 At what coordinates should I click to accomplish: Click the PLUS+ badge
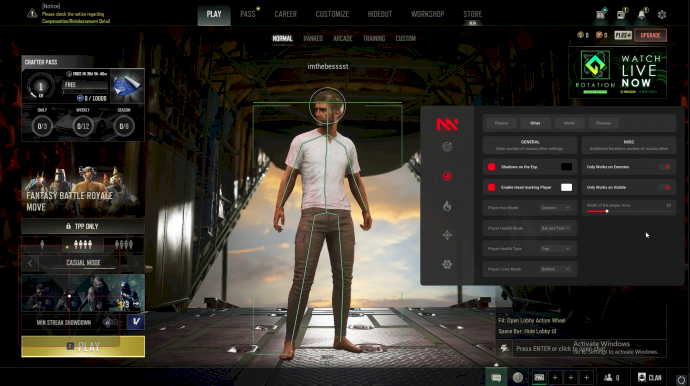623,35
